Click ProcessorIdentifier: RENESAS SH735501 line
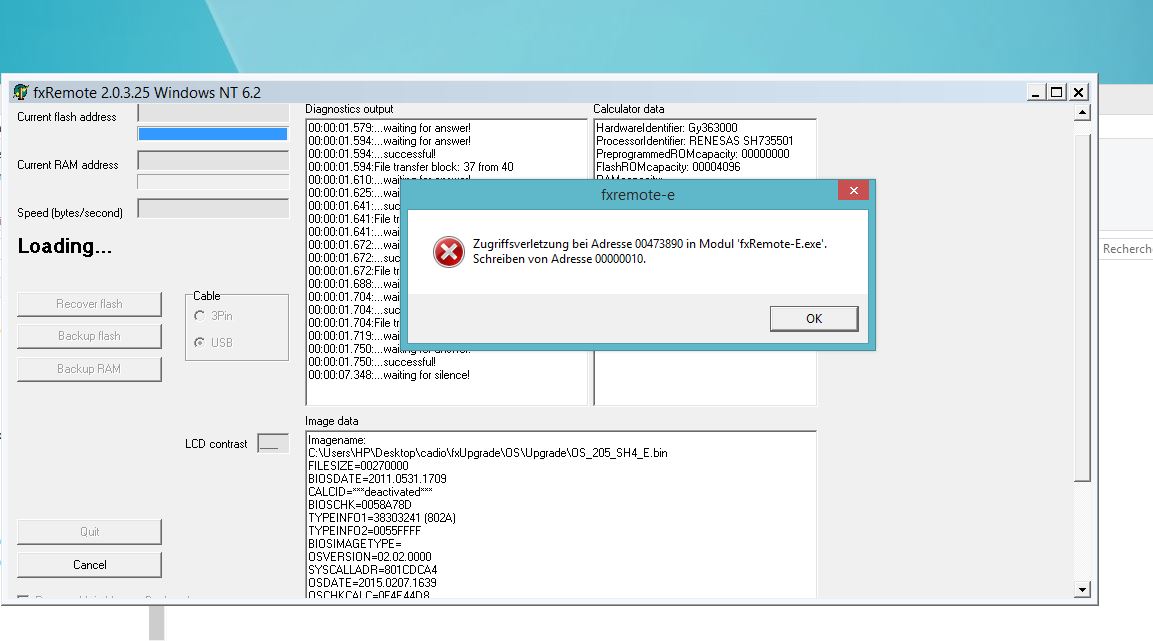The image size is (1153, 641). pyautogui.click(x=695, y=141)
